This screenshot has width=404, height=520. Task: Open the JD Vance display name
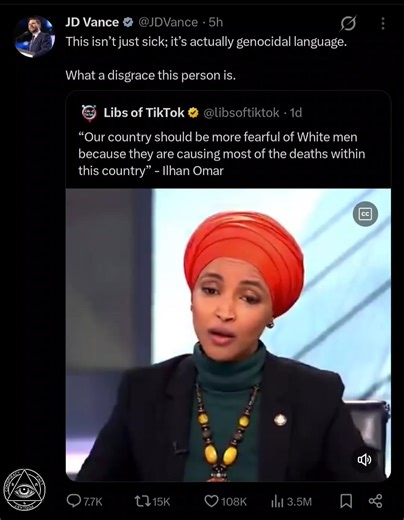[92, 22]
